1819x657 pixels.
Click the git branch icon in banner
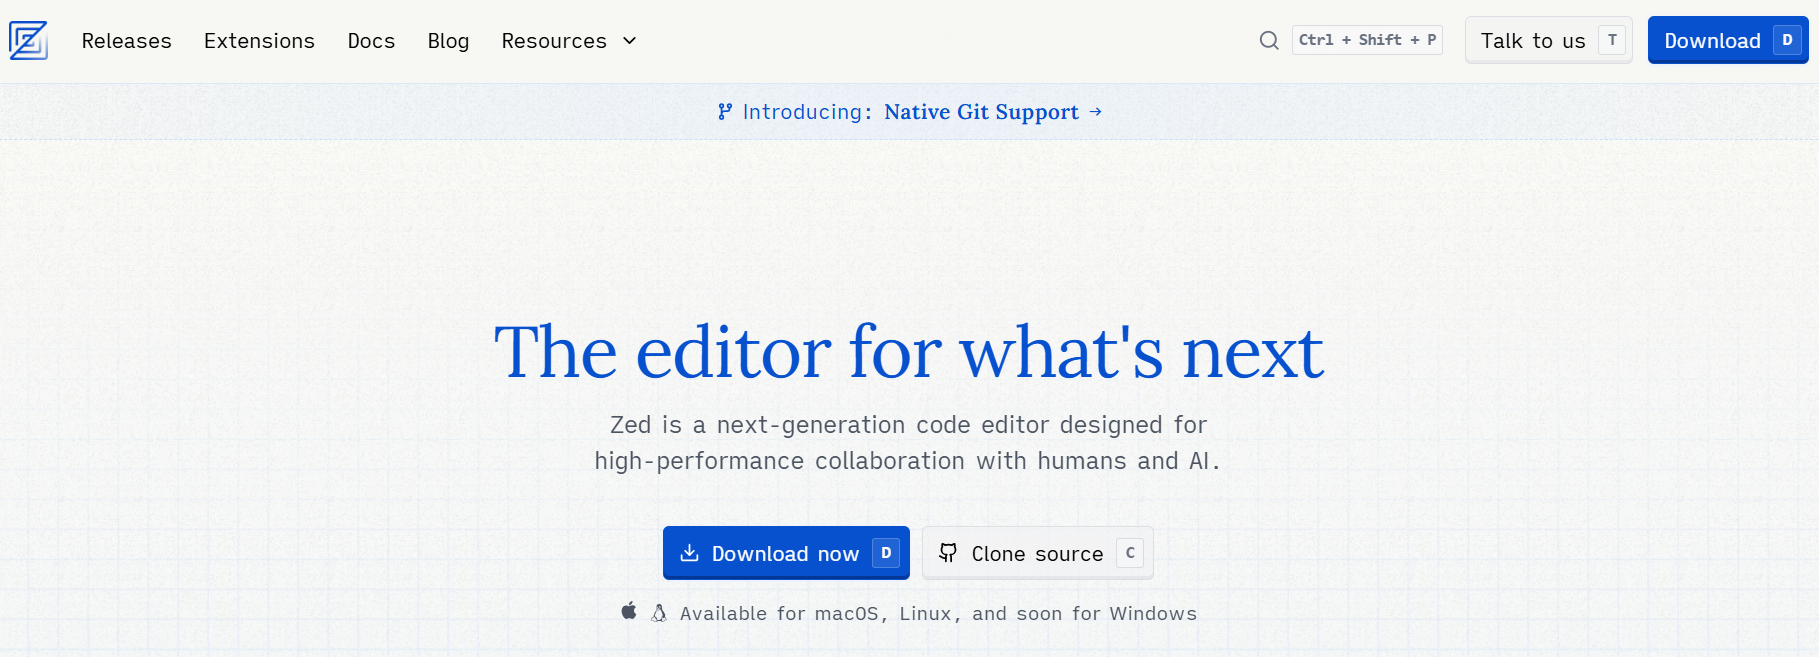[x=725, y=112]
